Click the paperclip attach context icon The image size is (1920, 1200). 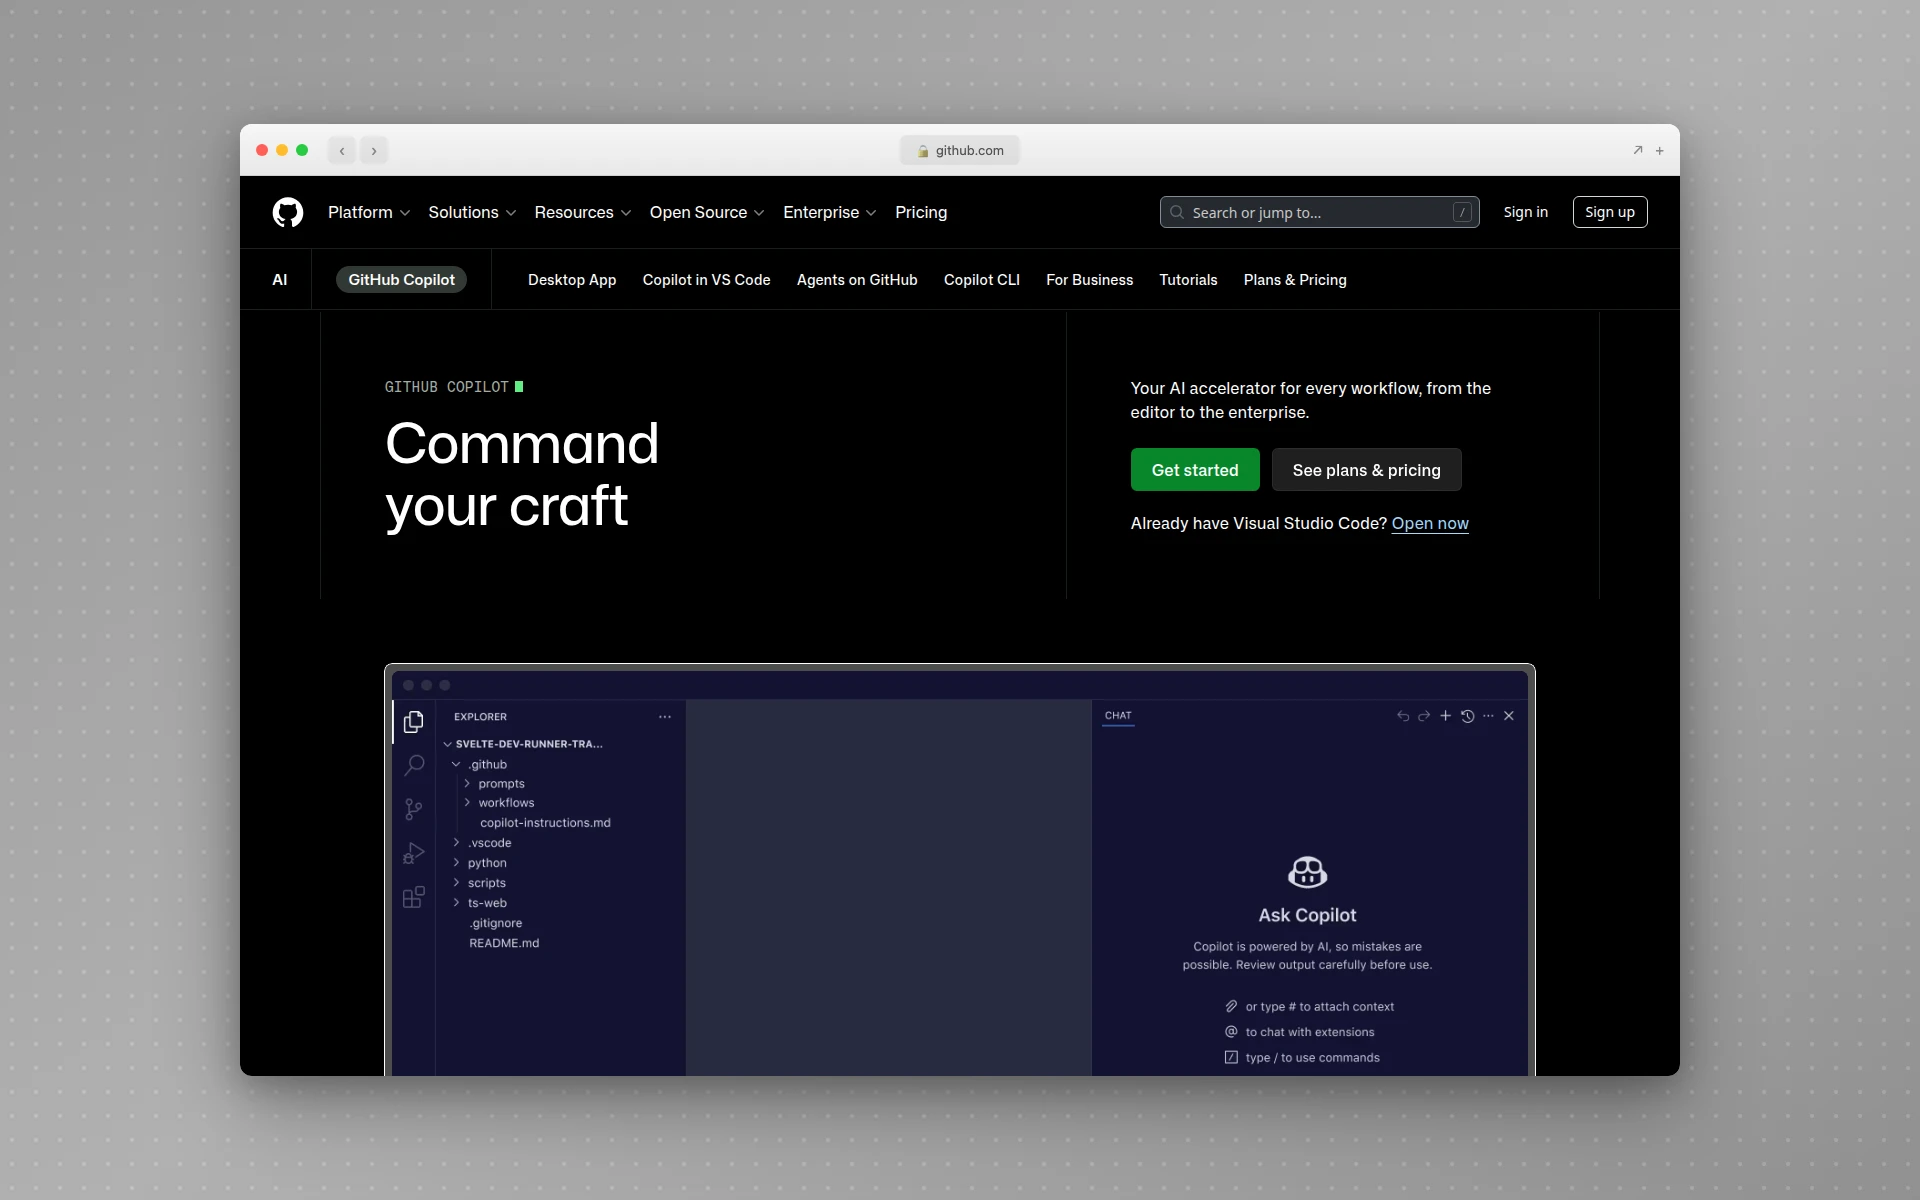[x=1231, y=1006]
